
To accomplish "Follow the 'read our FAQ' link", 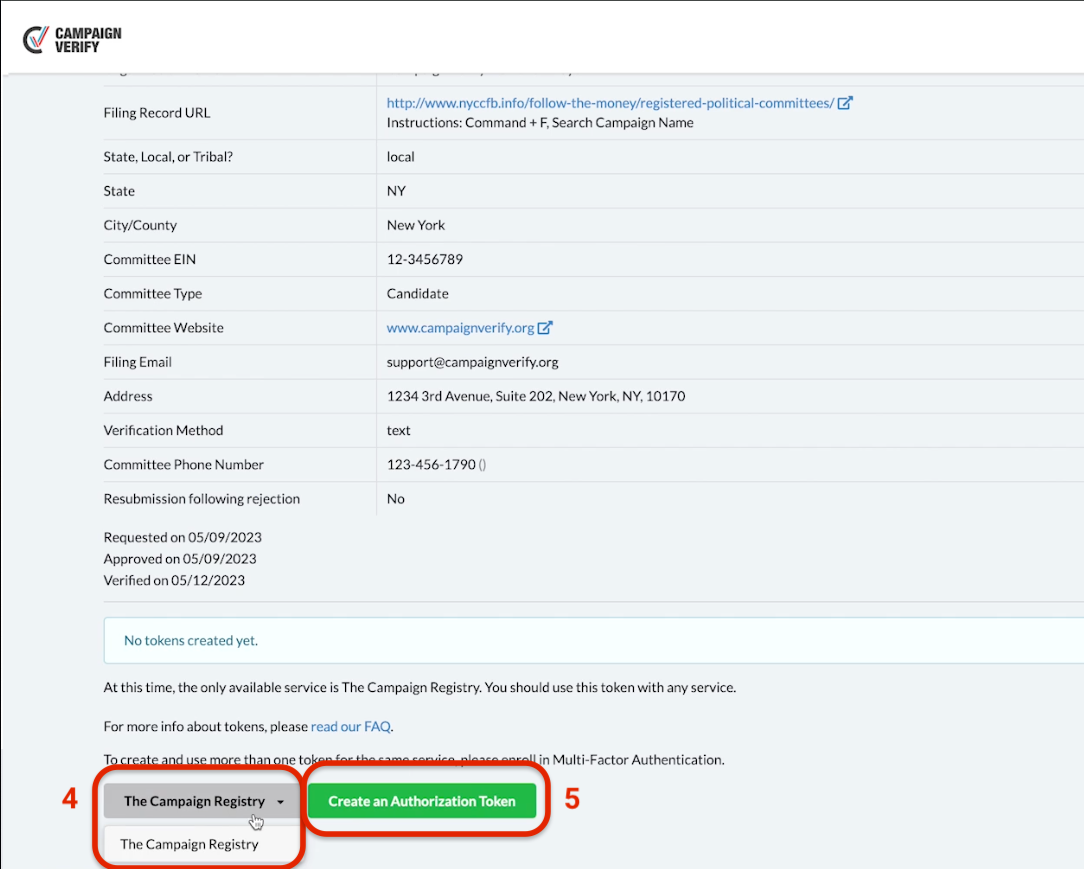I will tap(351, 727).
